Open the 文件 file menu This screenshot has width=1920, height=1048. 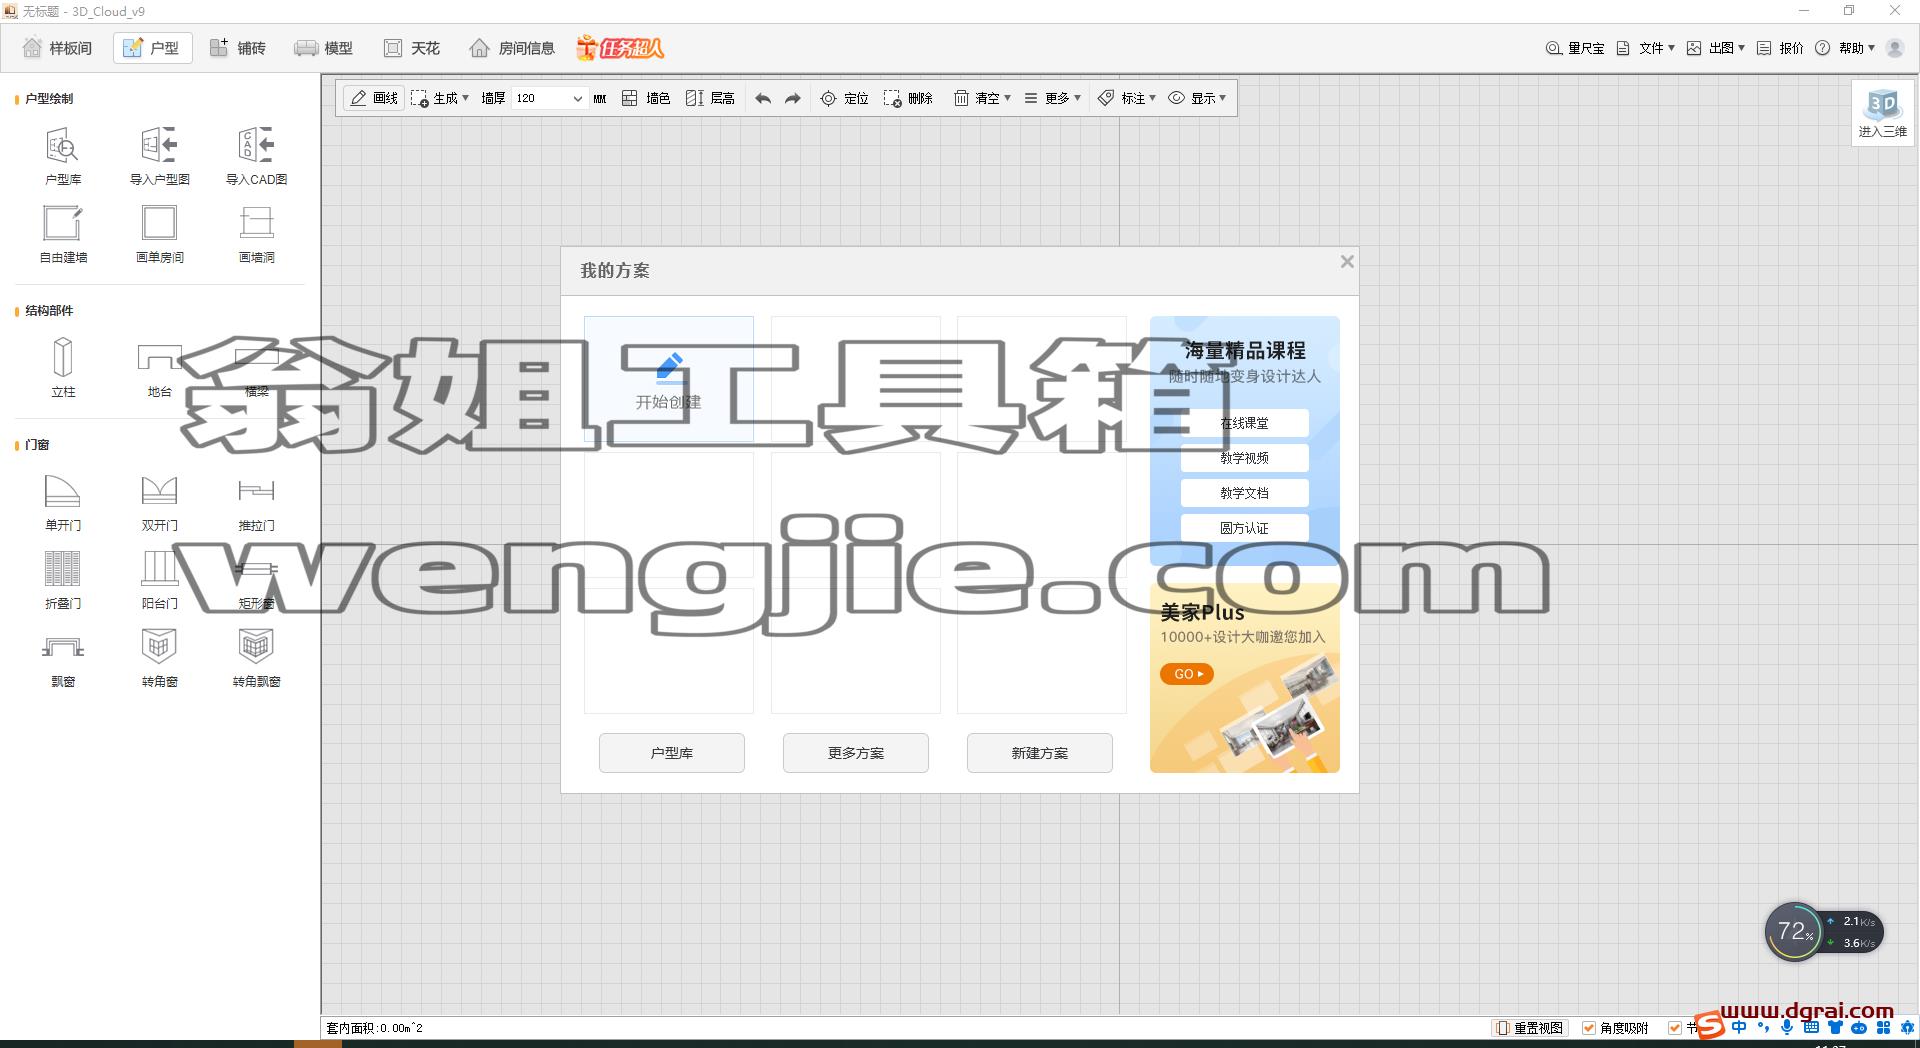1645,48
